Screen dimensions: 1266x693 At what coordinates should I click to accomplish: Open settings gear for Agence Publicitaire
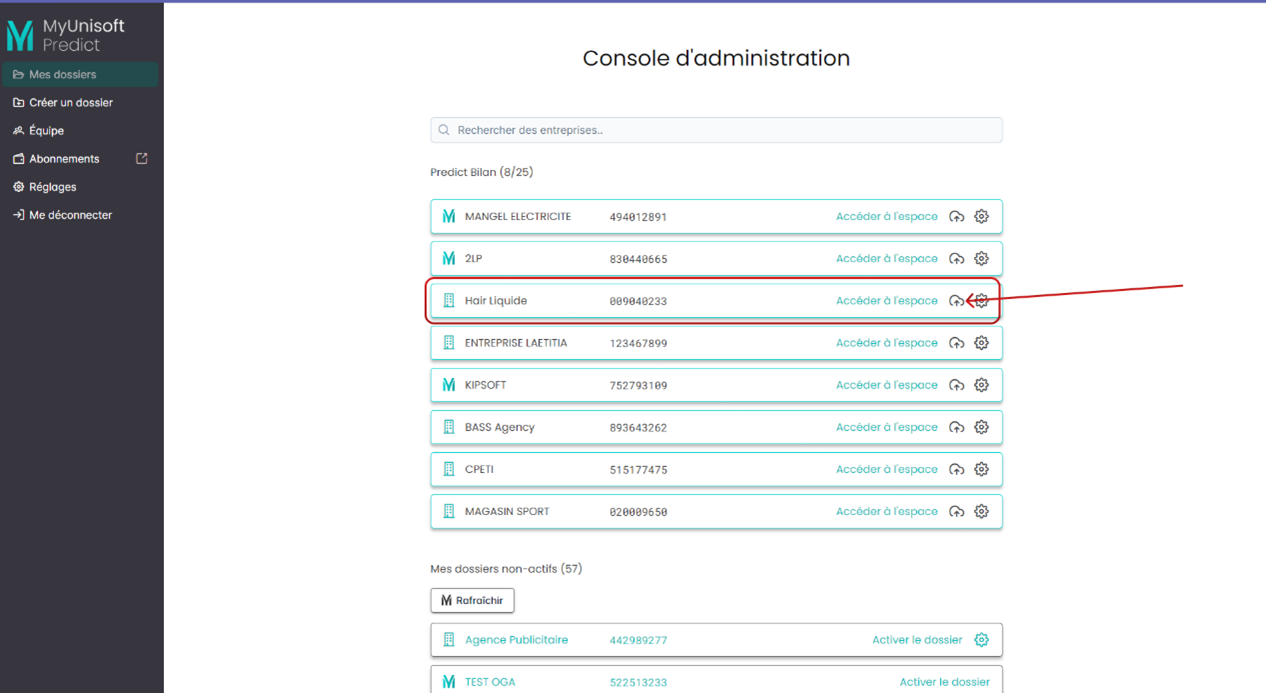tap(982, 639)
